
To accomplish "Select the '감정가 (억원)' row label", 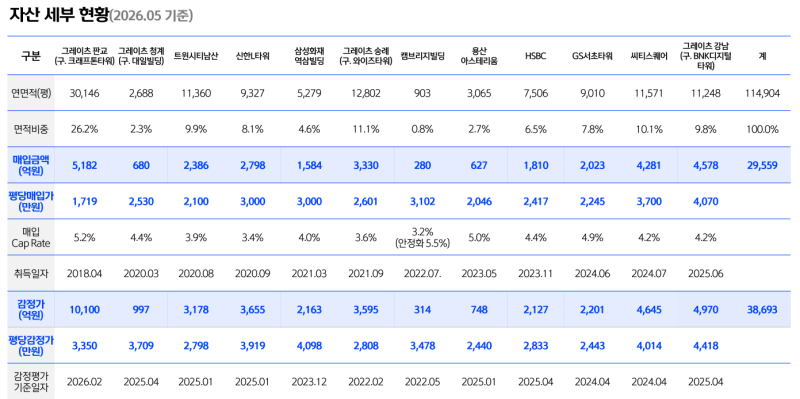I will click(31, 309).
